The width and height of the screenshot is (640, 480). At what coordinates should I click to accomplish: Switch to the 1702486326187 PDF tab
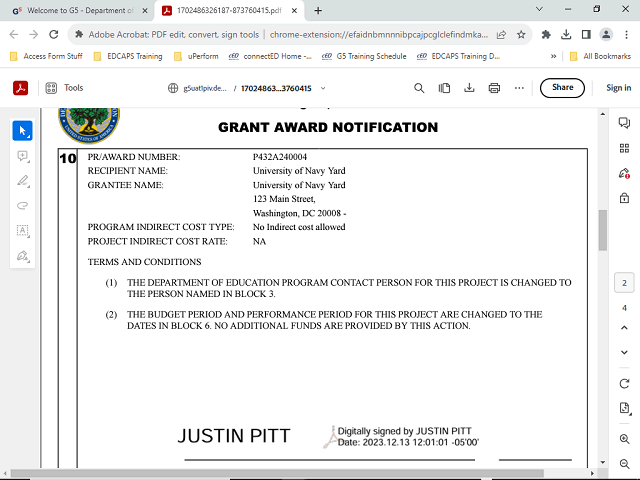tap(229, 11)
